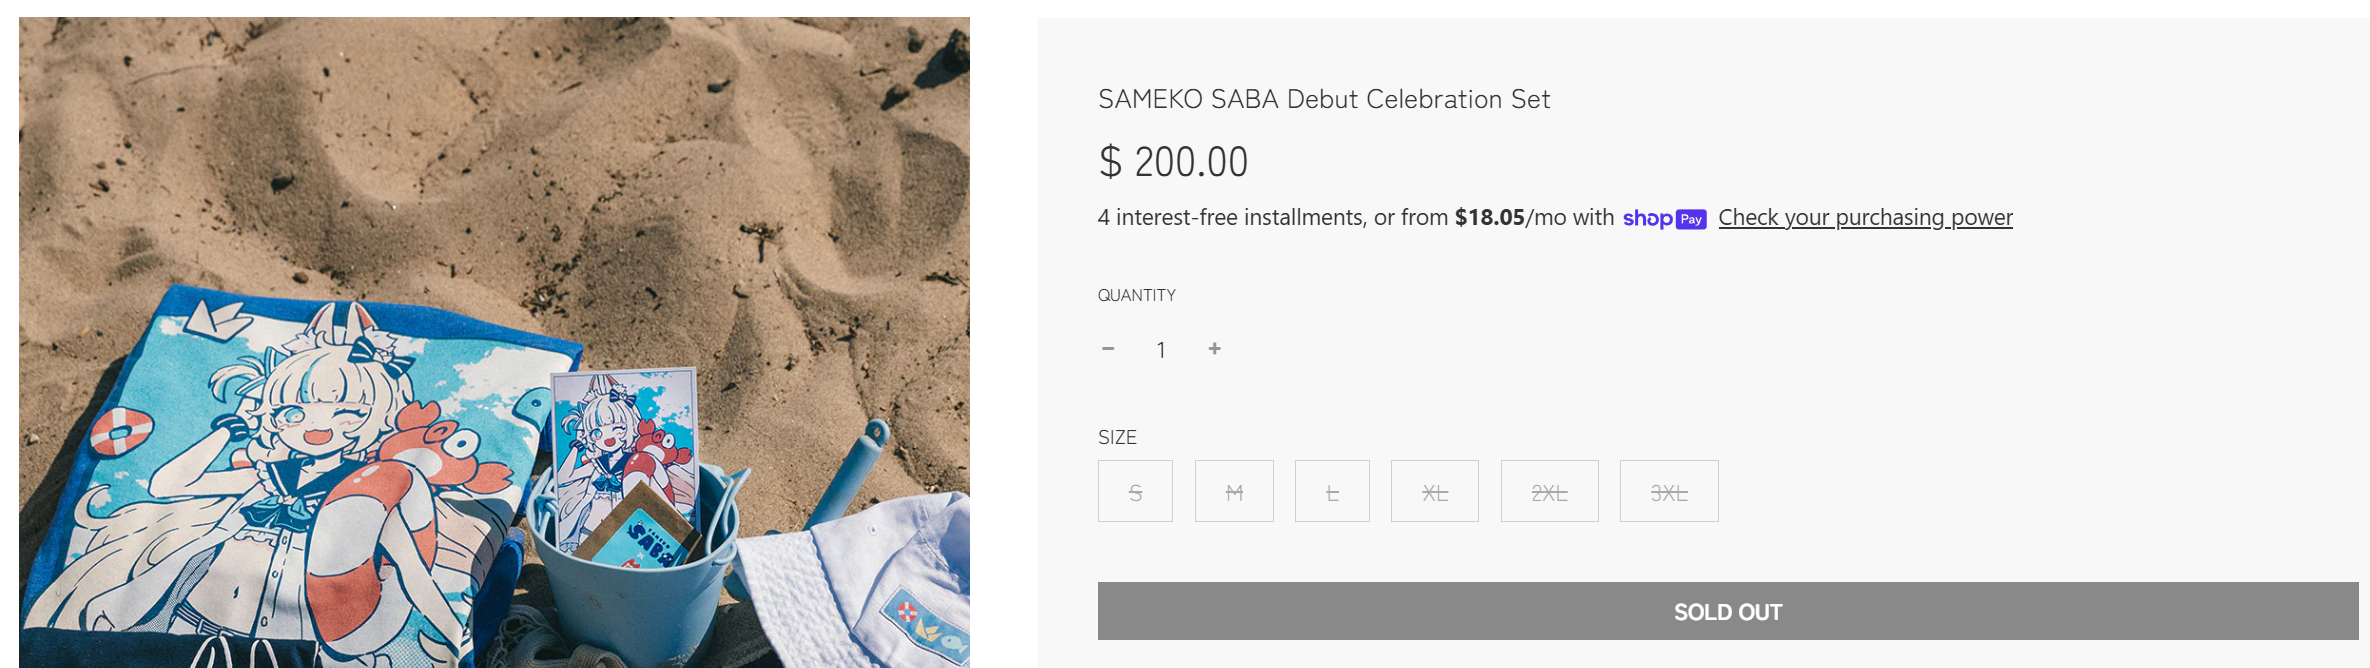
Task: Click the SAMEKO SABA product title
Action: coord(1324,99)
